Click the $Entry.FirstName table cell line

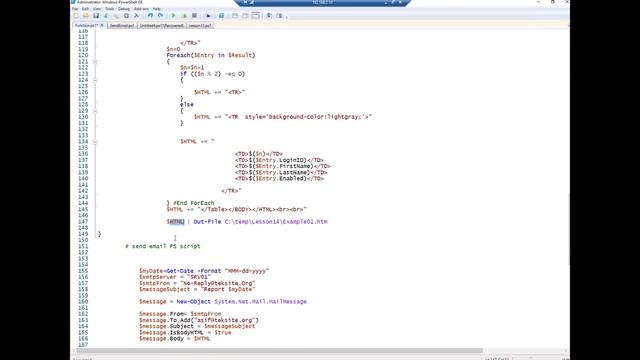282,166
